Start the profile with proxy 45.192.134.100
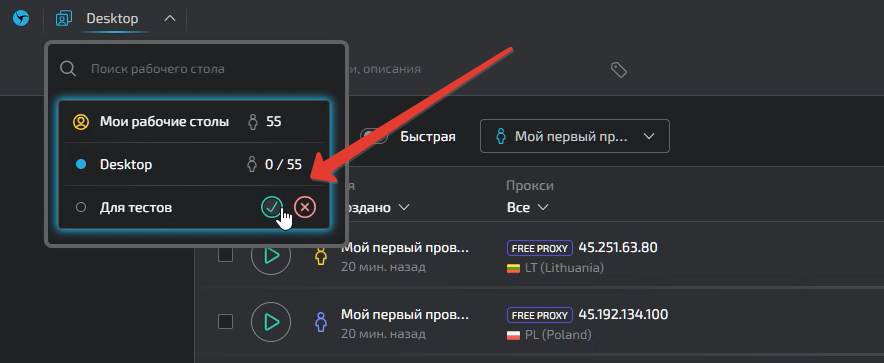The image size is (884, 363). tap(271, 322)
